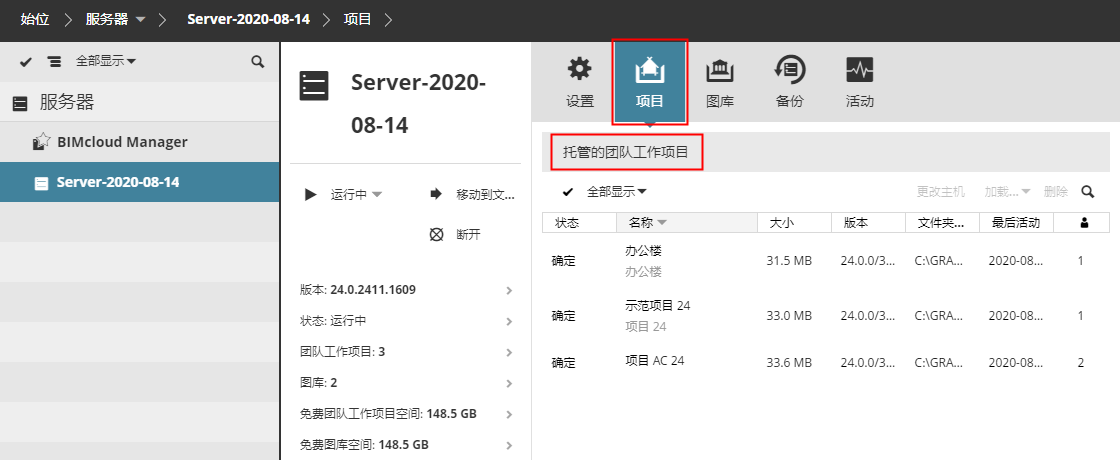Image resolution: width=1120 pixels, height=460 pixels.
Task: Click the 更改主机 change host button
Action: [x=941, y=191]
